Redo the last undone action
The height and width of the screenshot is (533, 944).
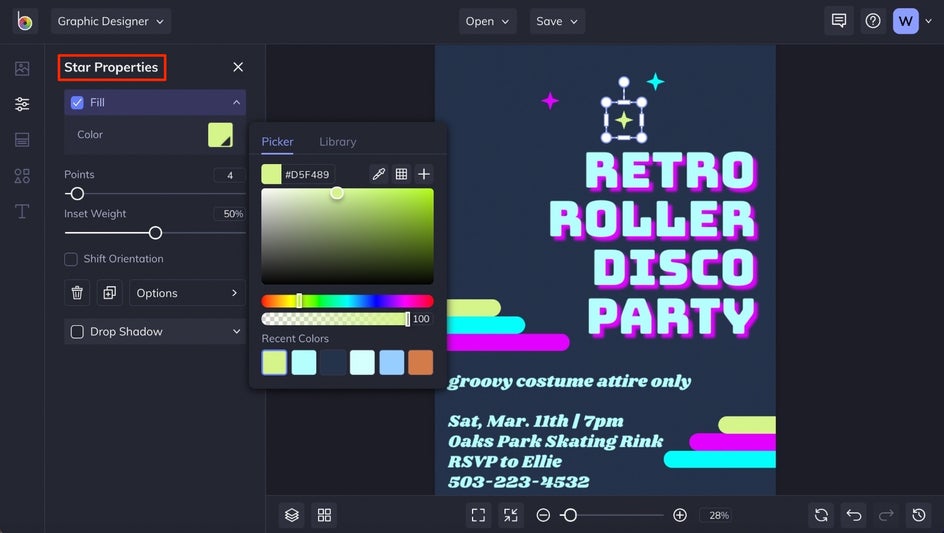[x=886, y=515]
